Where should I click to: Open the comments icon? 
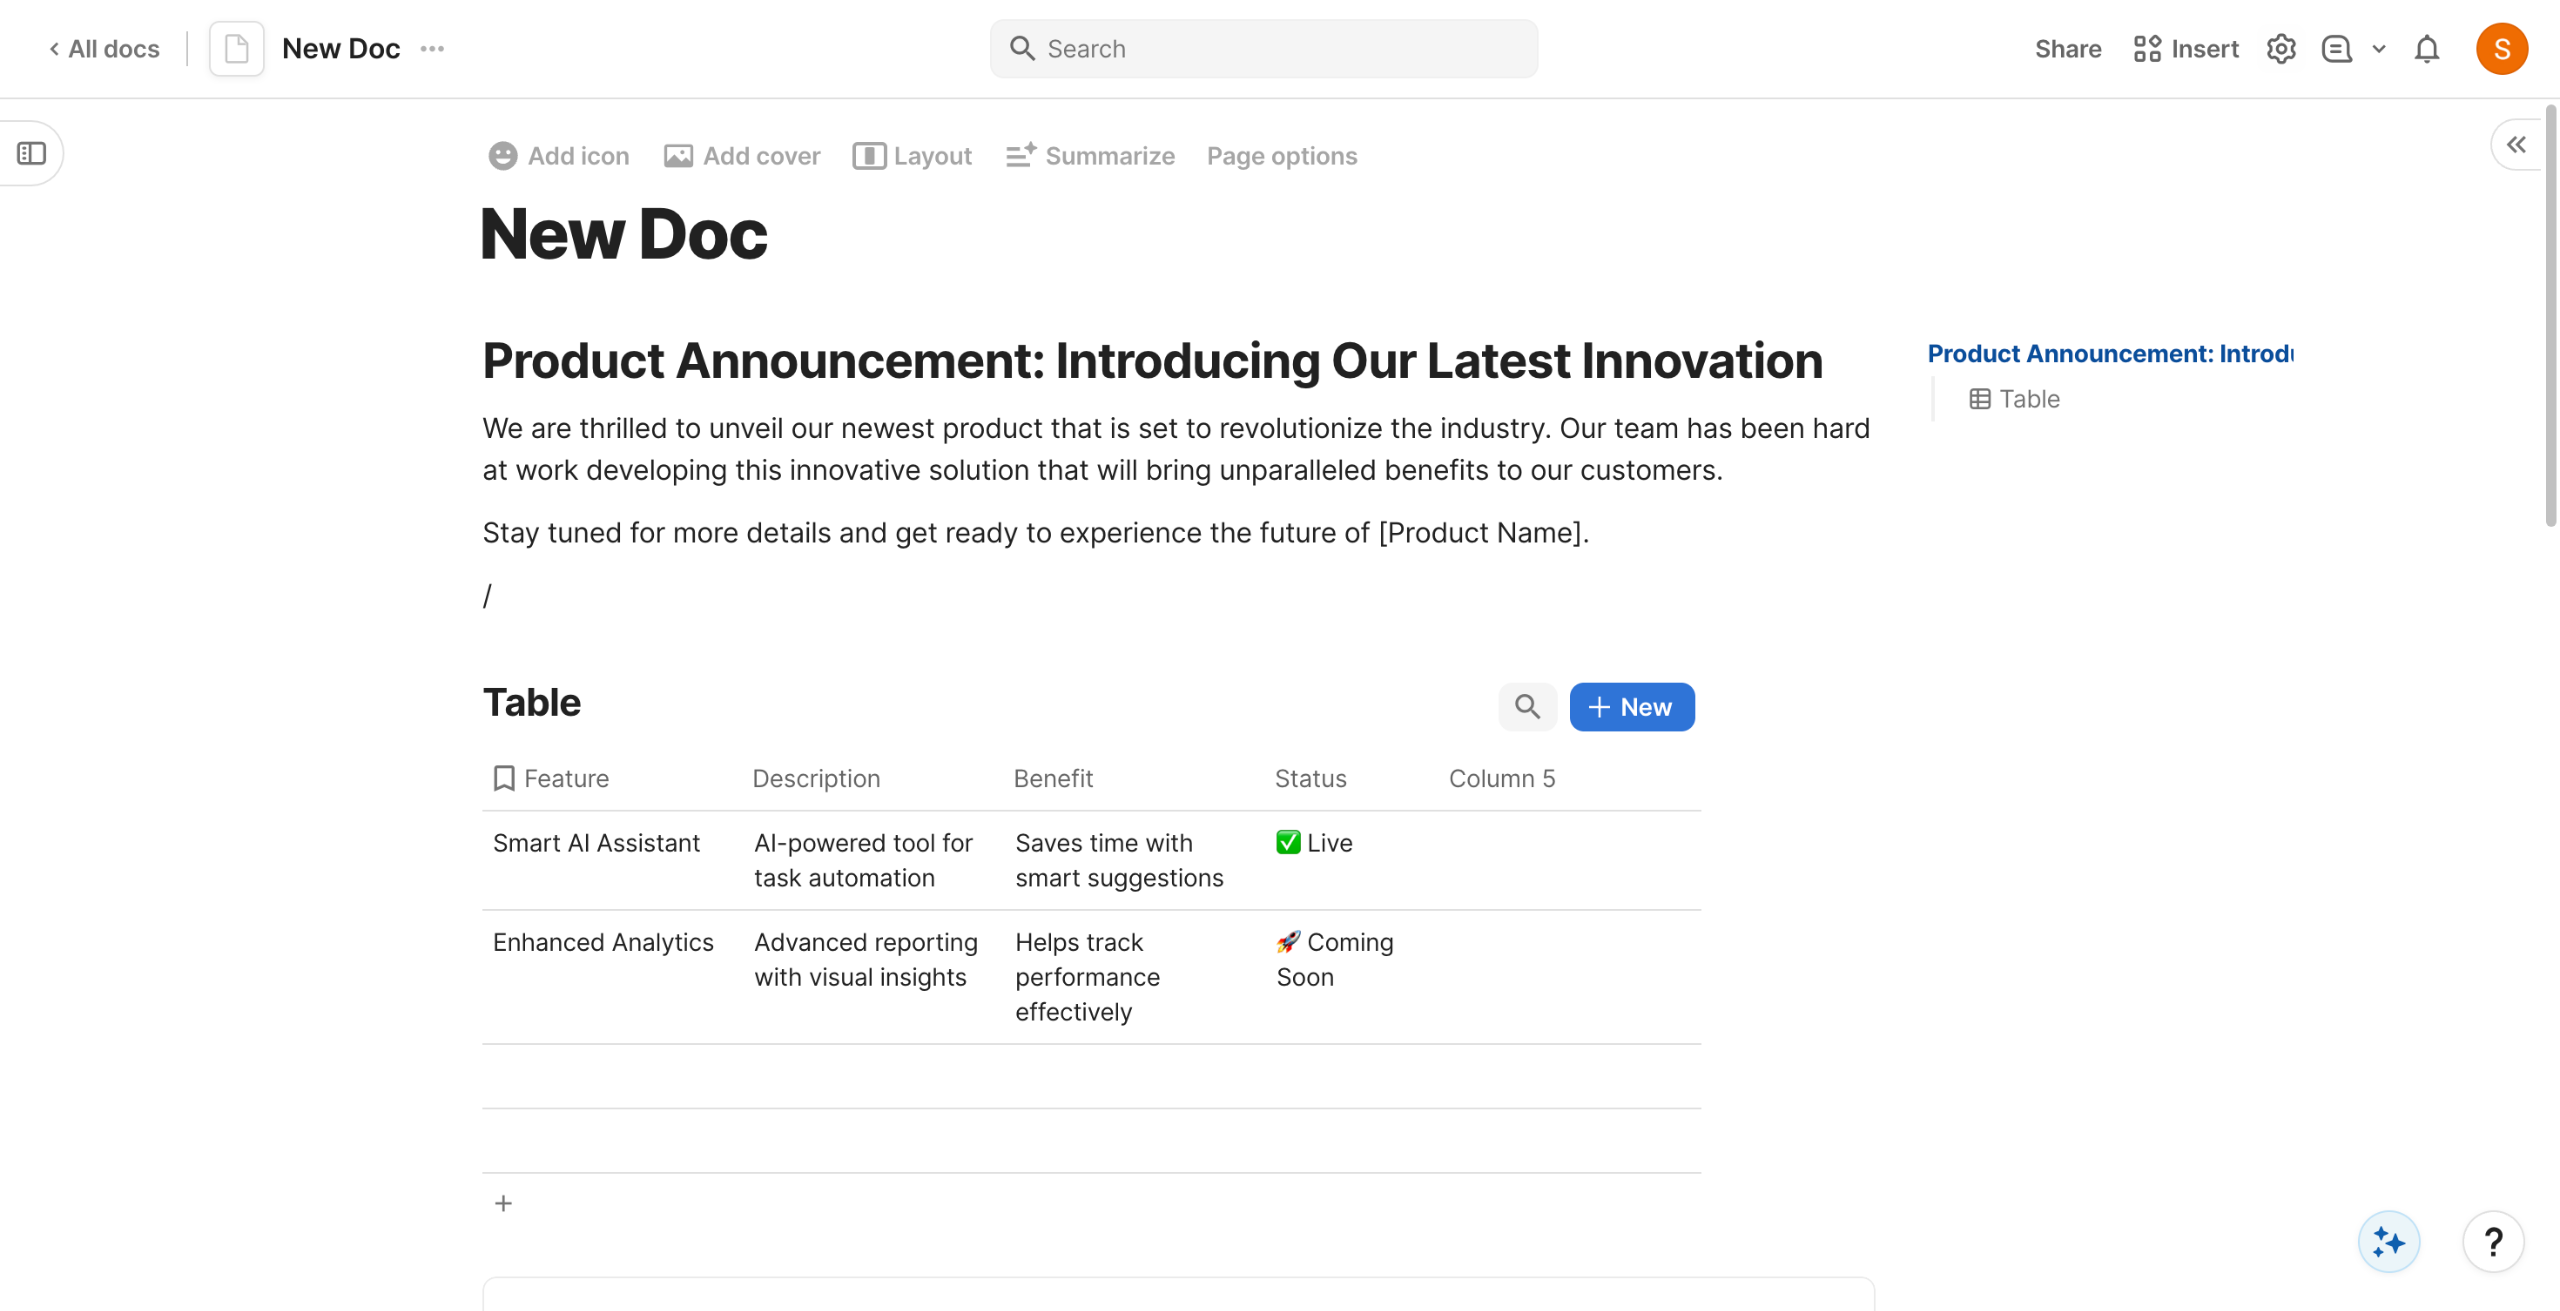2336,49
